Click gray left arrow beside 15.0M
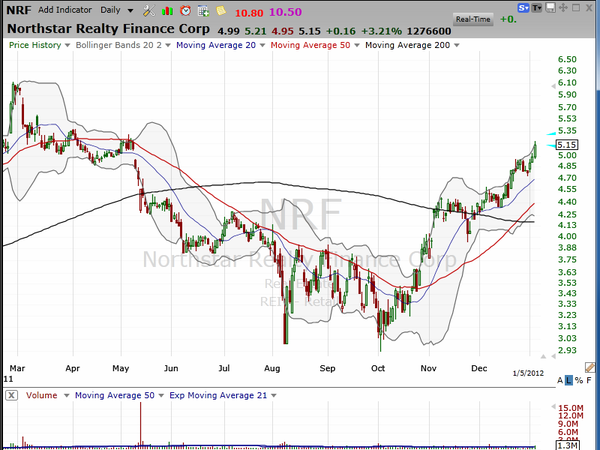The width and height of the screenshot is (600, 450). pos(553,406)
